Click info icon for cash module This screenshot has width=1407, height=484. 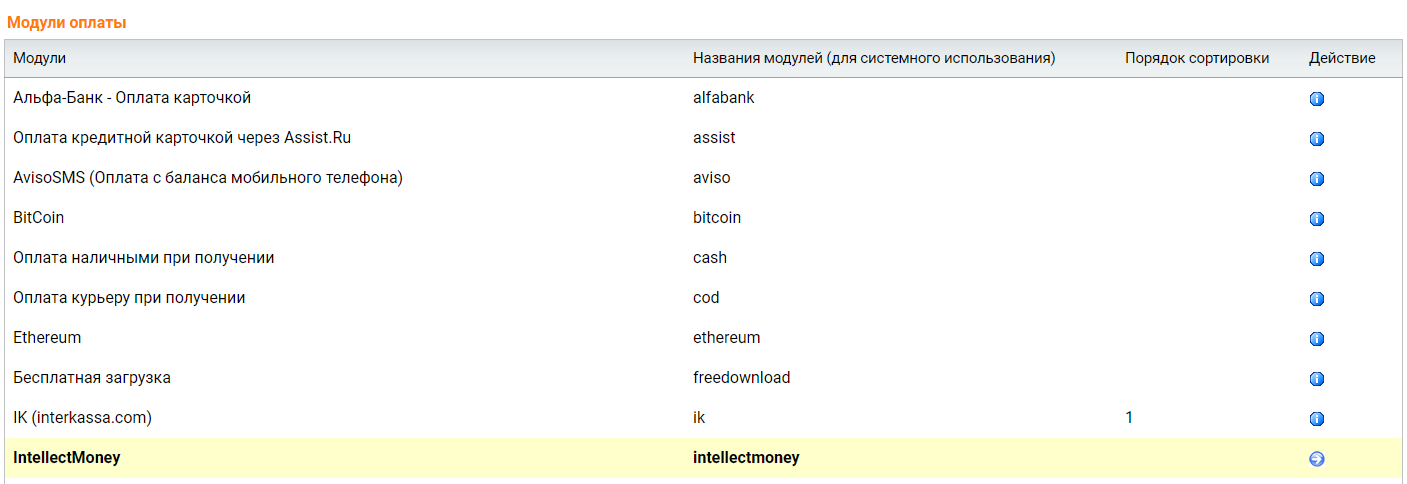tap(1316, 259)
